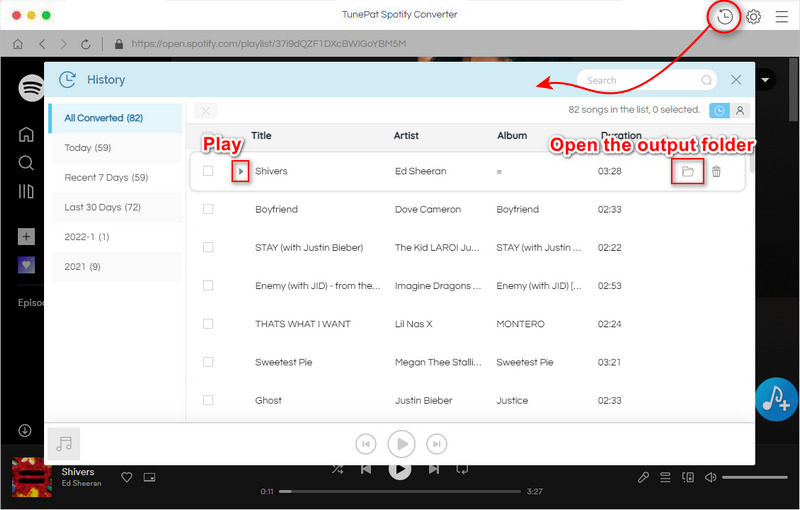Adjust the Spotify volume slider
The width and height of the screenshot is (800, 510).
[755, 477]
